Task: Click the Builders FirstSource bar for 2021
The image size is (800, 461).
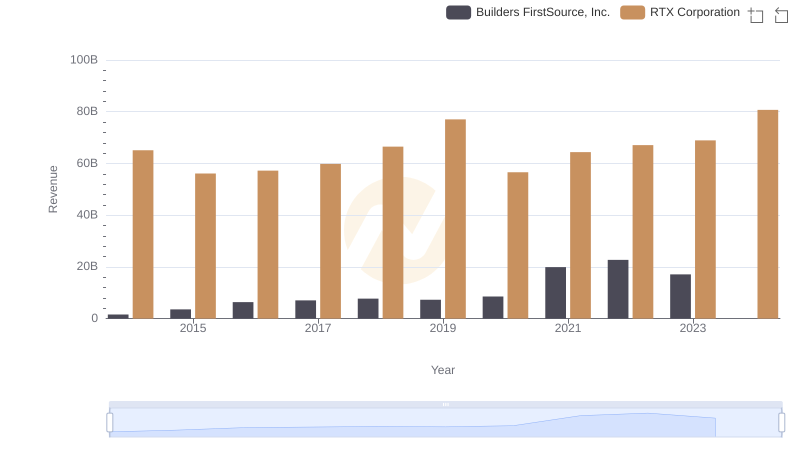Action: (x=555, y=293)
